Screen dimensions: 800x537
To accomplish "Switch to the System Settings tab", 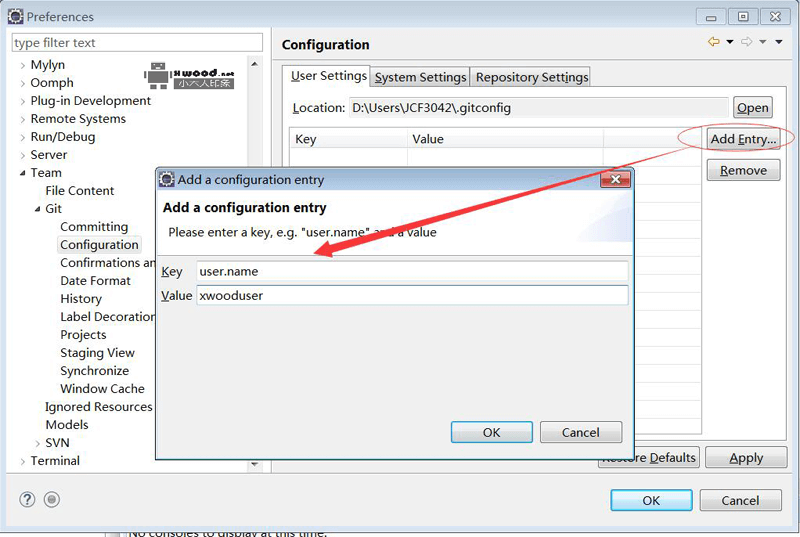I will tap(420, 77).
